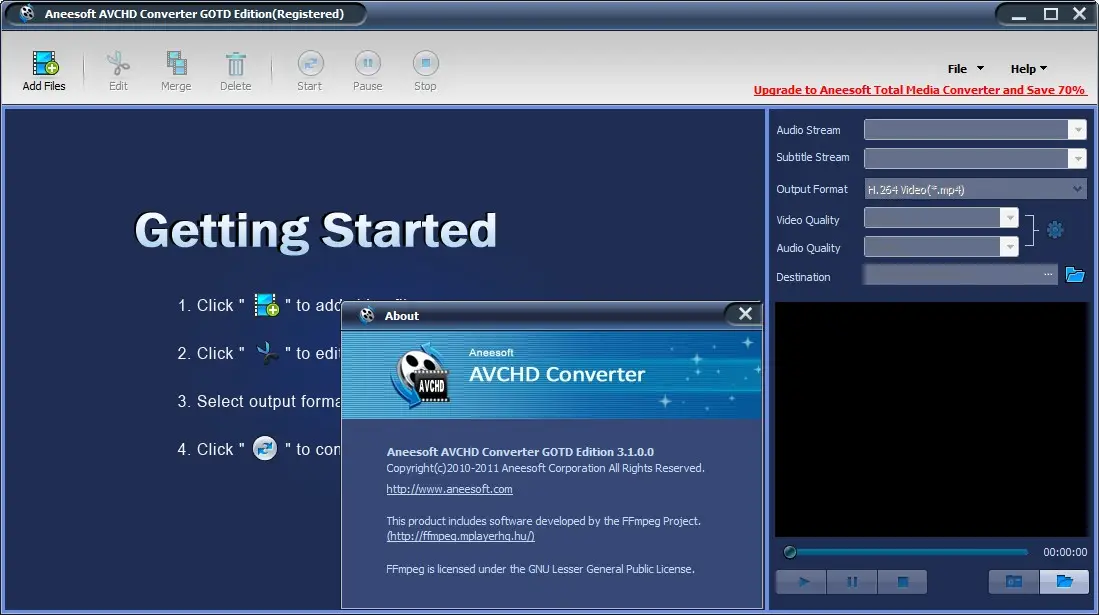The image size is (1099, 615).
Task: Click the convert icon in step 4
Action: (x=265, y=448)
